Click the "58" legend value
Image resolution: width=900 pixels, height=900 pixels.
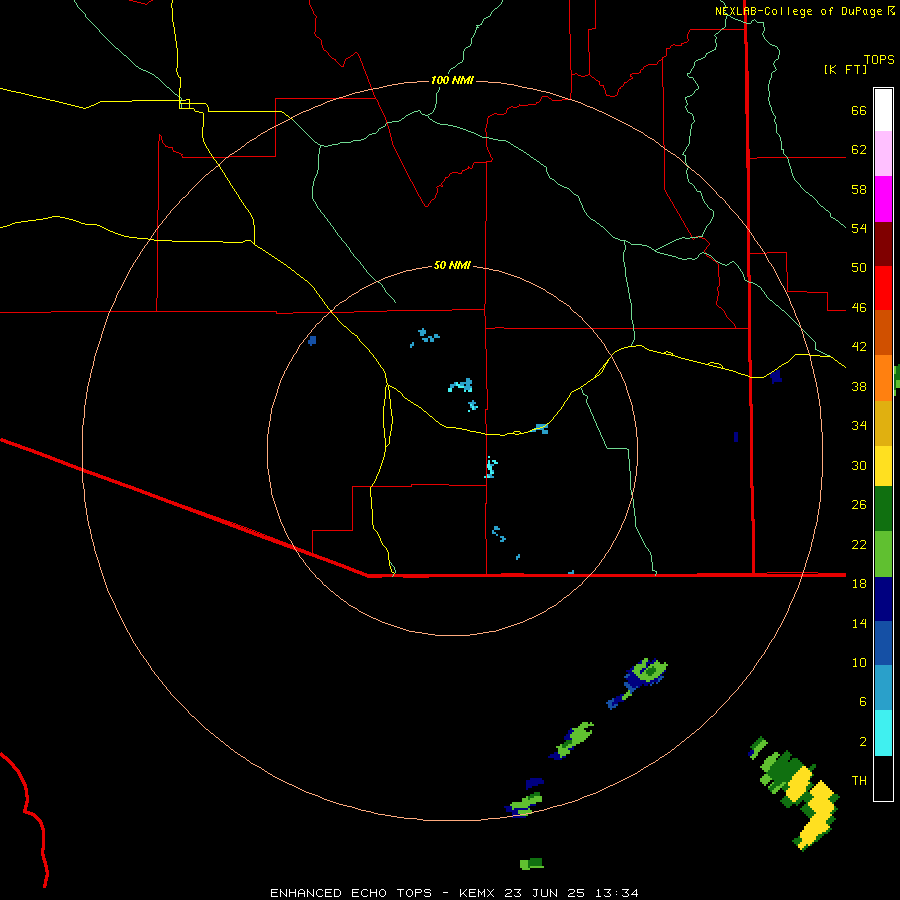(859, 189)
